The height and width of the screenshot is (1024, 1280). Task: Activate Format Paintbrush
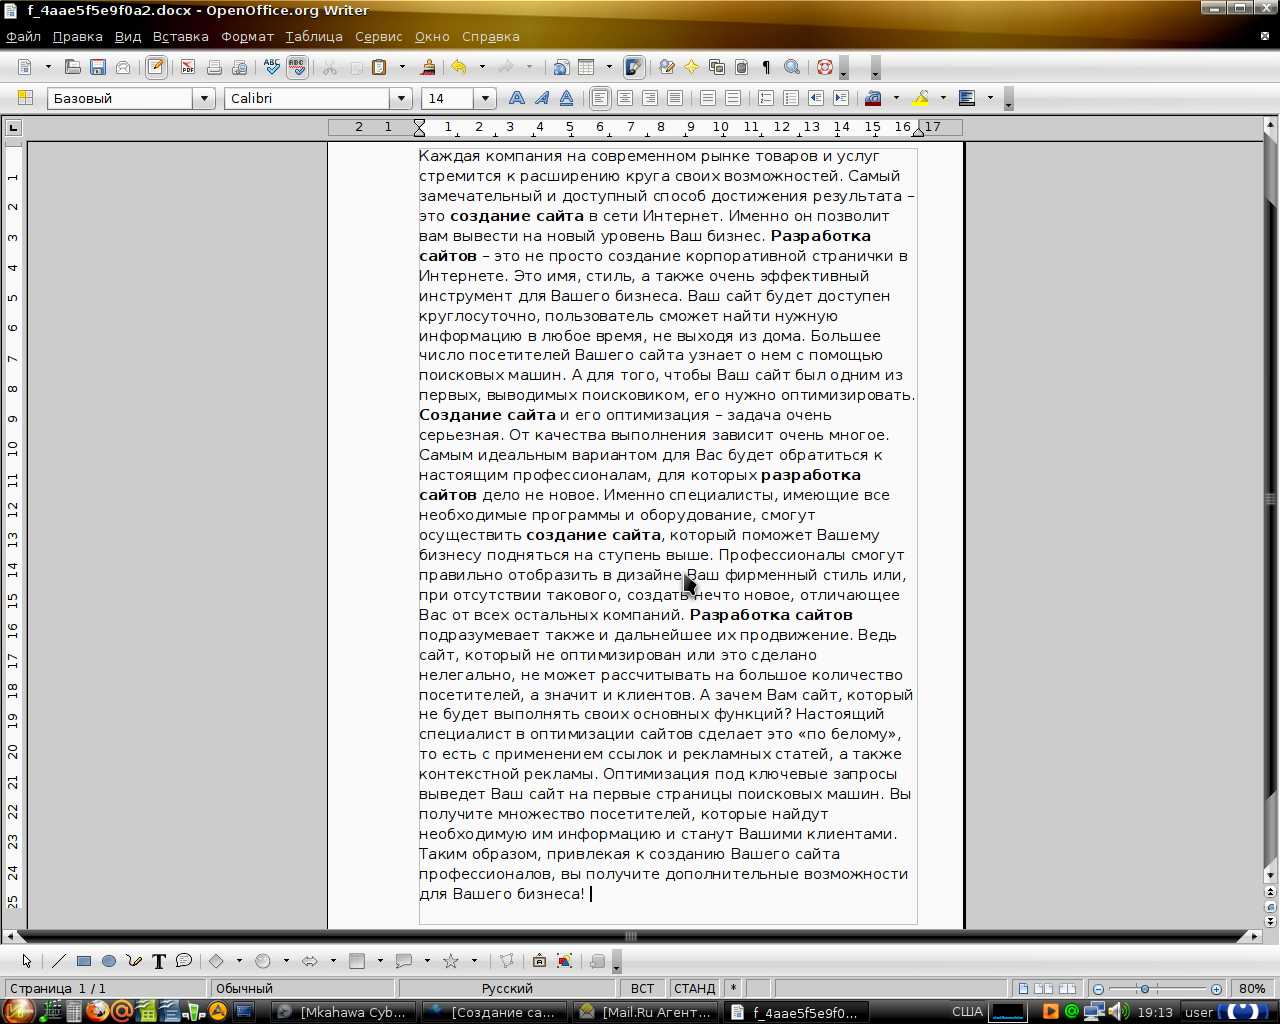tap(428, 67)
